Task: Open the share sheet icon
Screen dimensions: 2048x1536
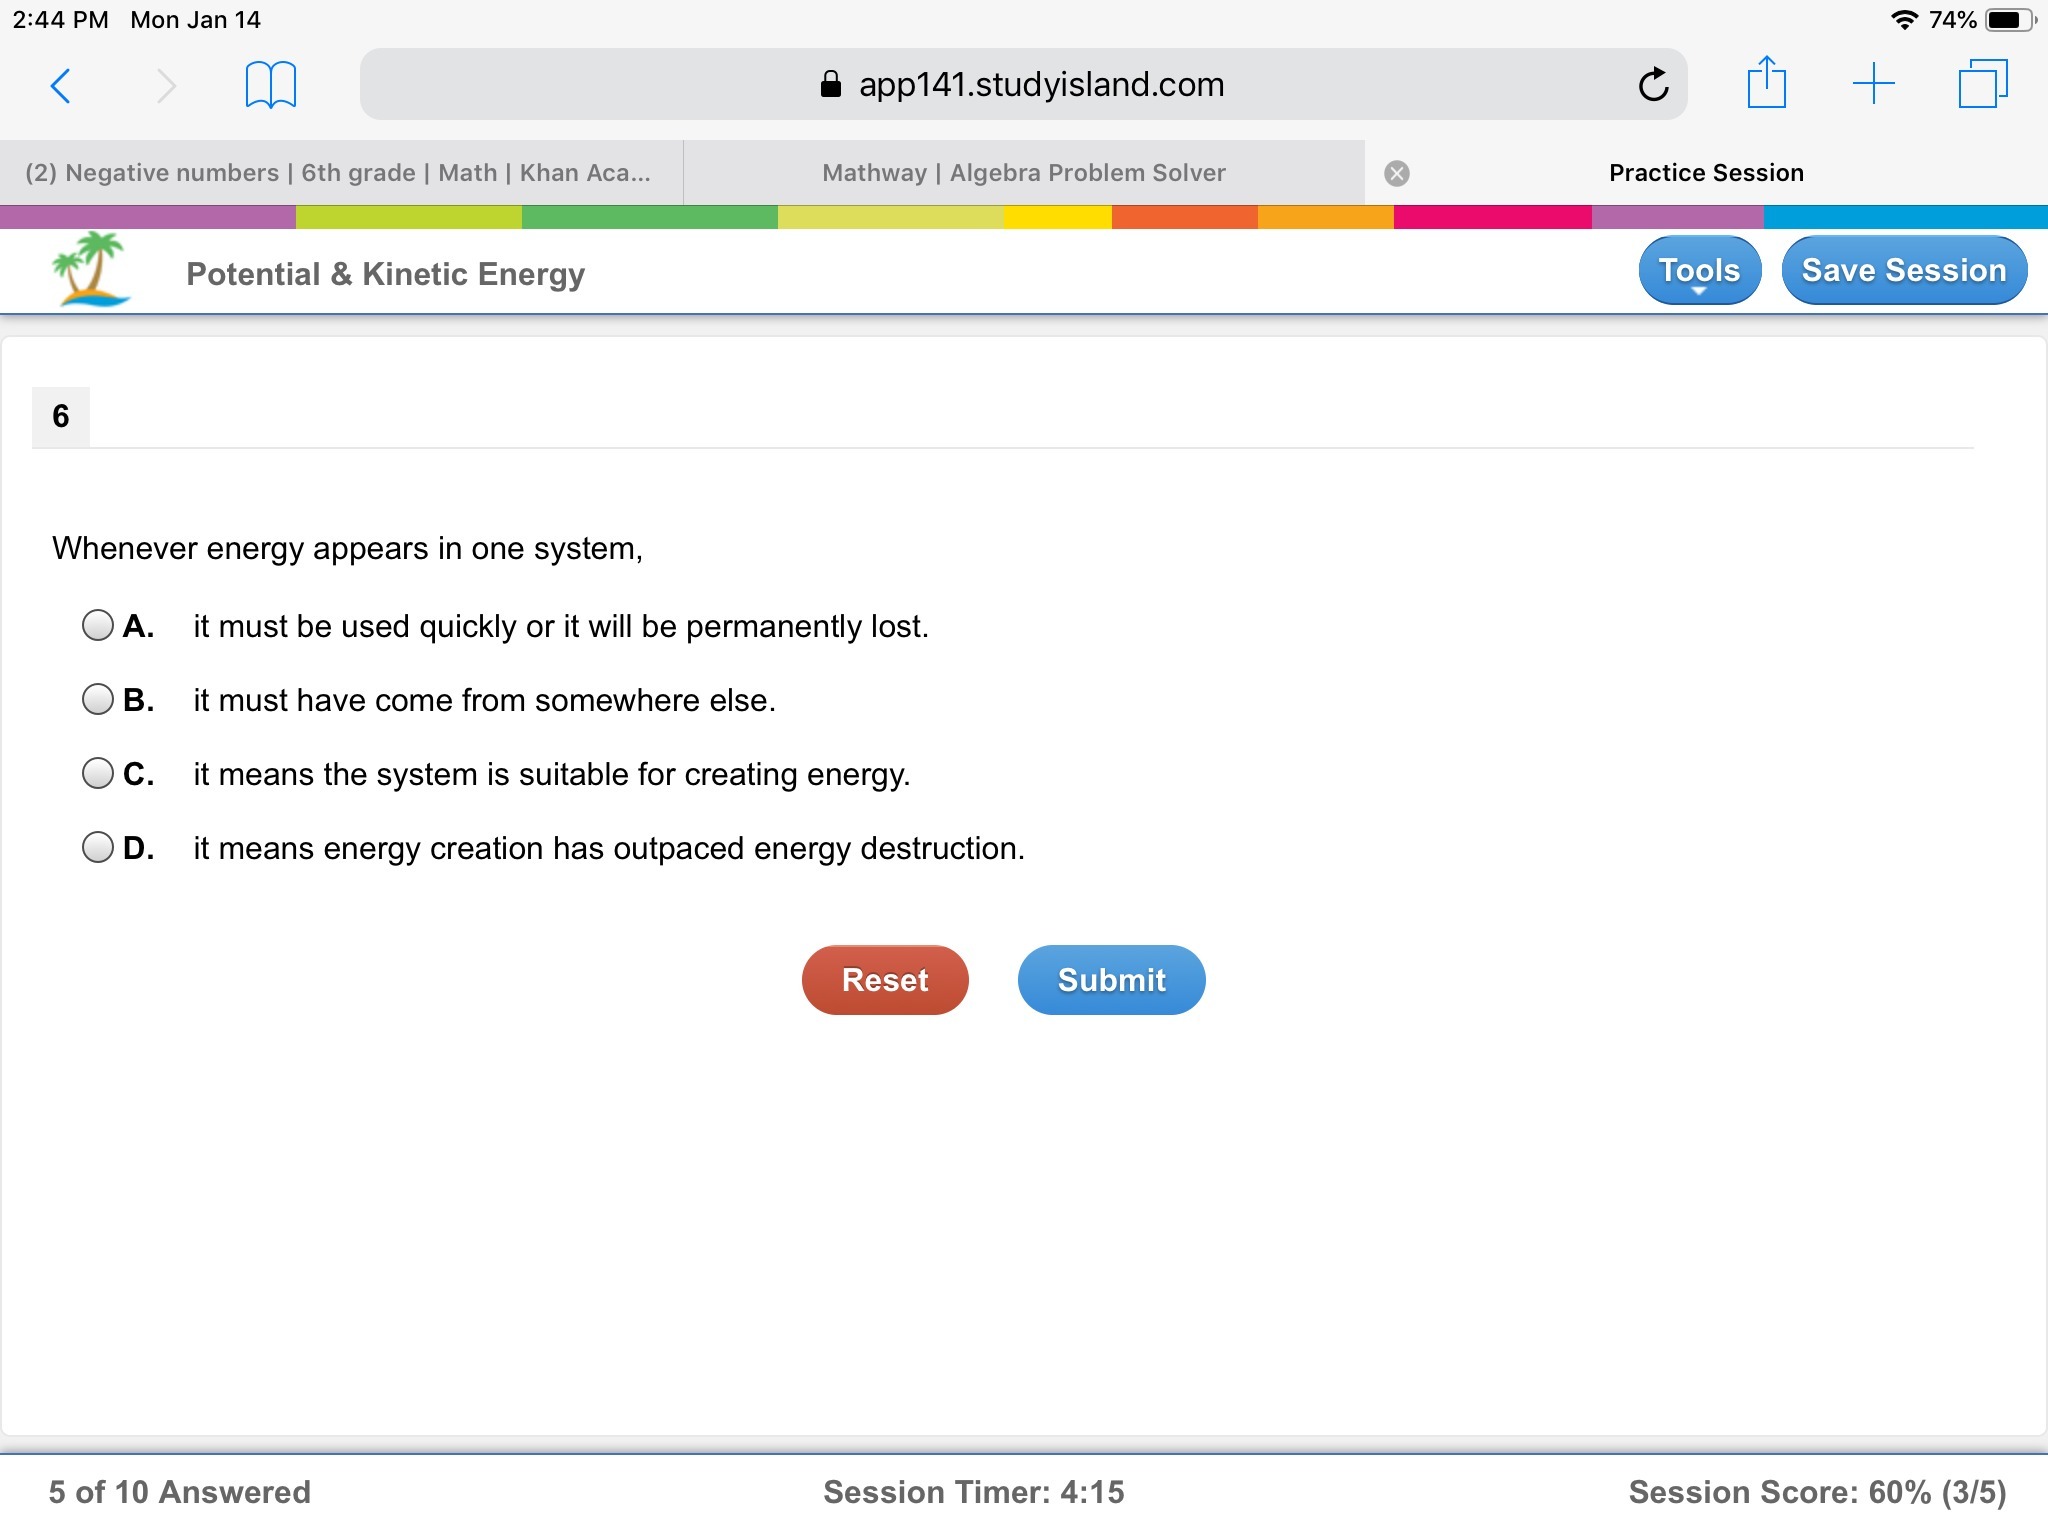Action: click(1766, 83)
